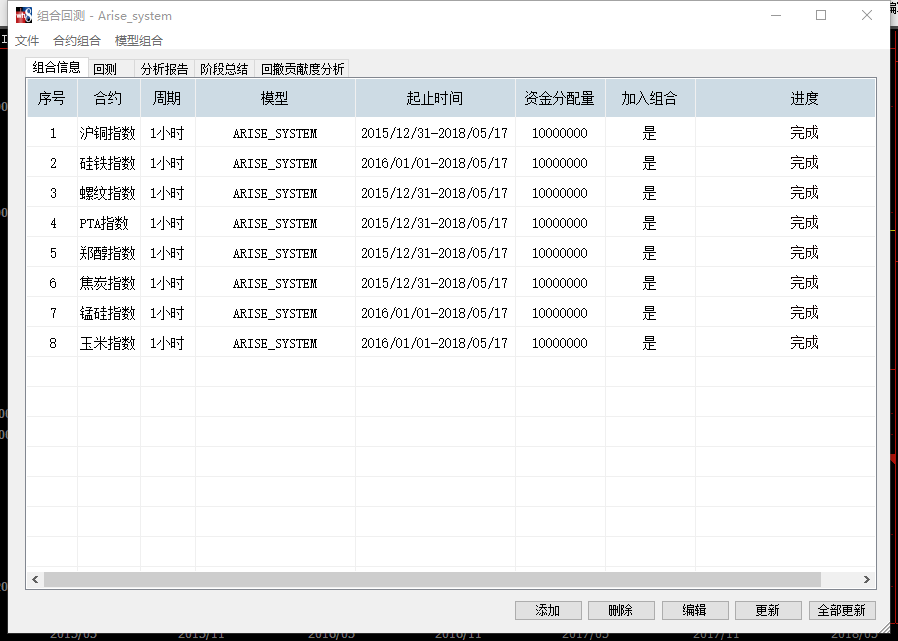Screen dimensions: 898x641
Task: Open the 文件 menu
Action: click(x=27, y=41)
